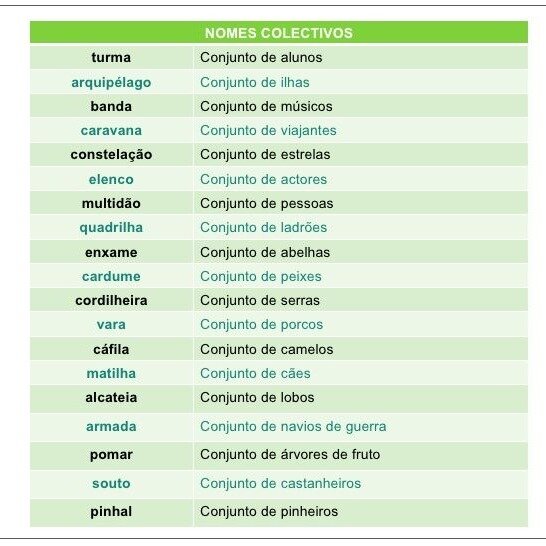This screenshot has width=546, height=546.
Task: Click the caravana term
Action: coord(111,131)
